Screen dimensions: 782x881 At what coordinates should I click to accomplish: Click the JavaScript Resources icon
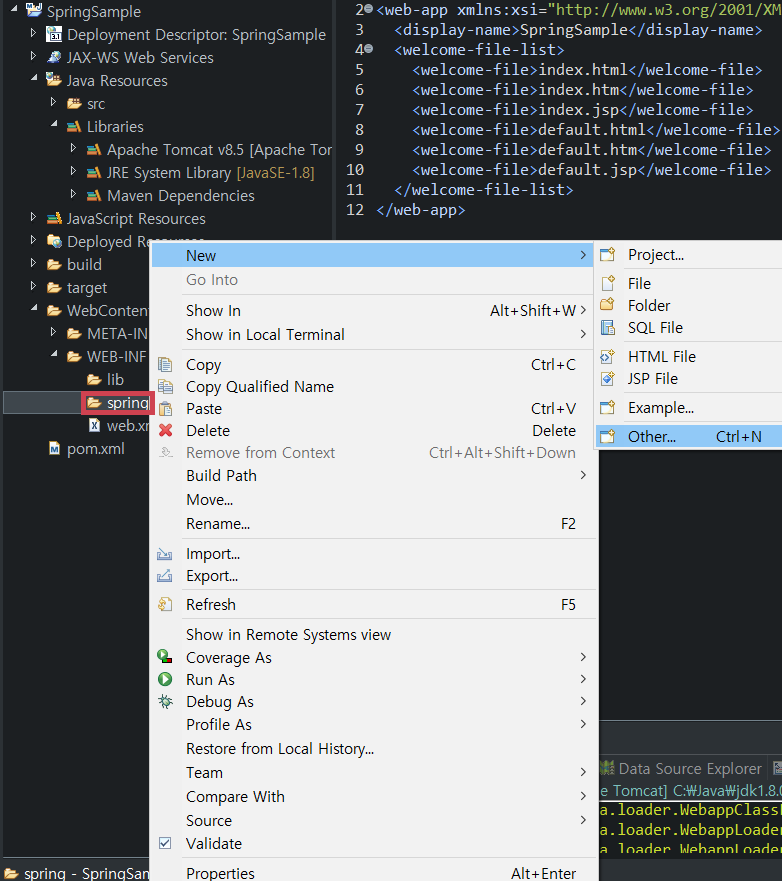click(x=54, y=219)
